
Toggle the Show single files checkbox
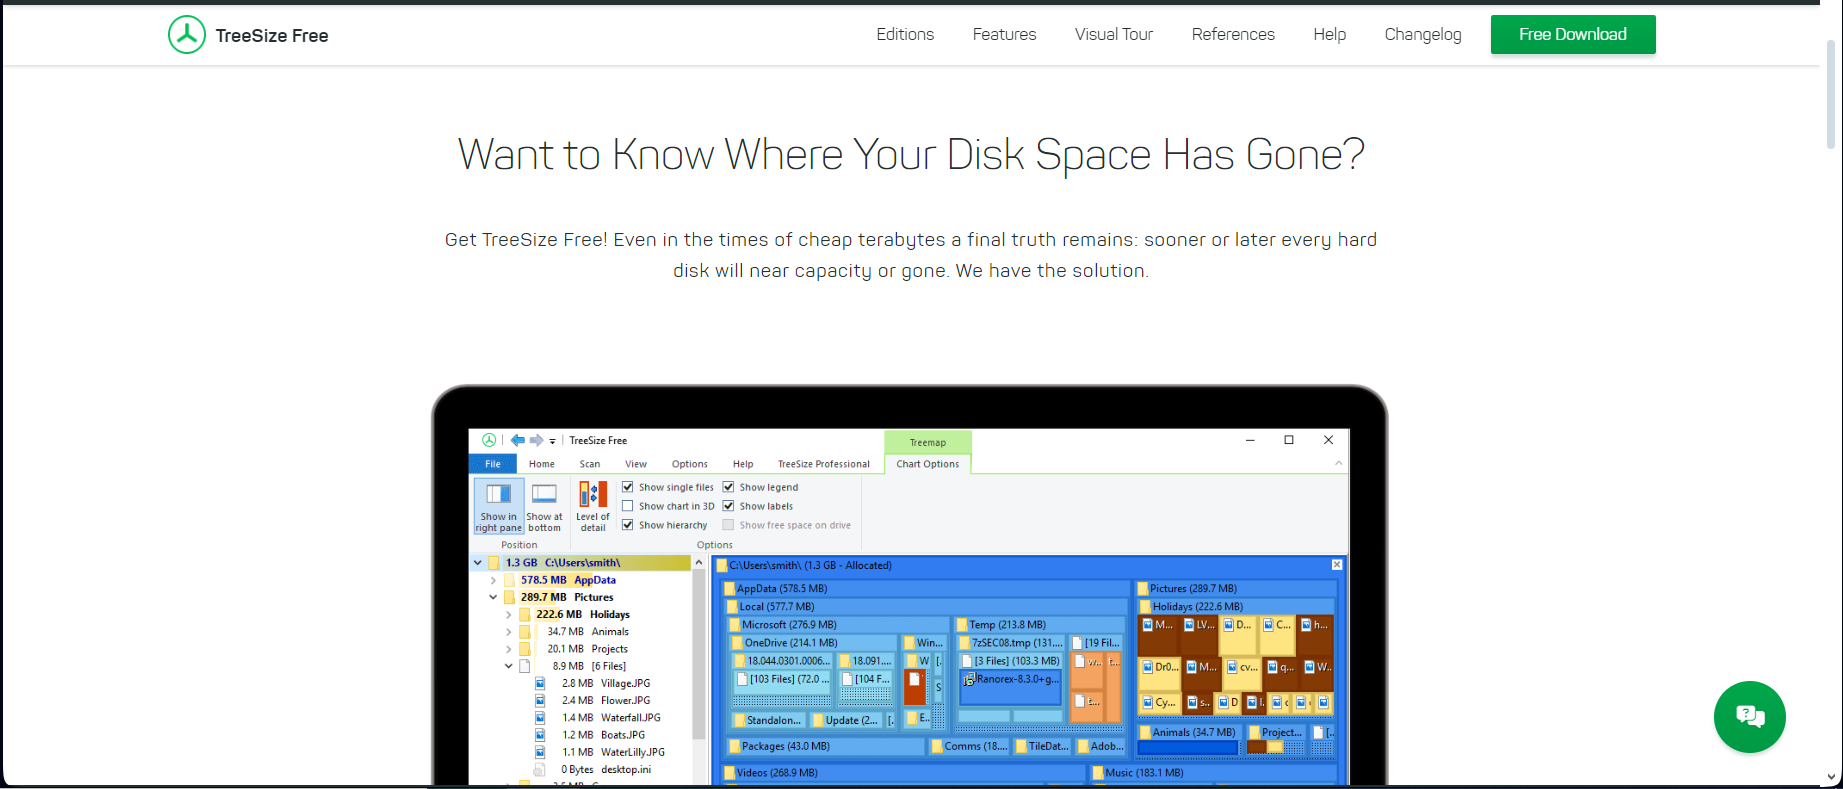click(628, 487)
